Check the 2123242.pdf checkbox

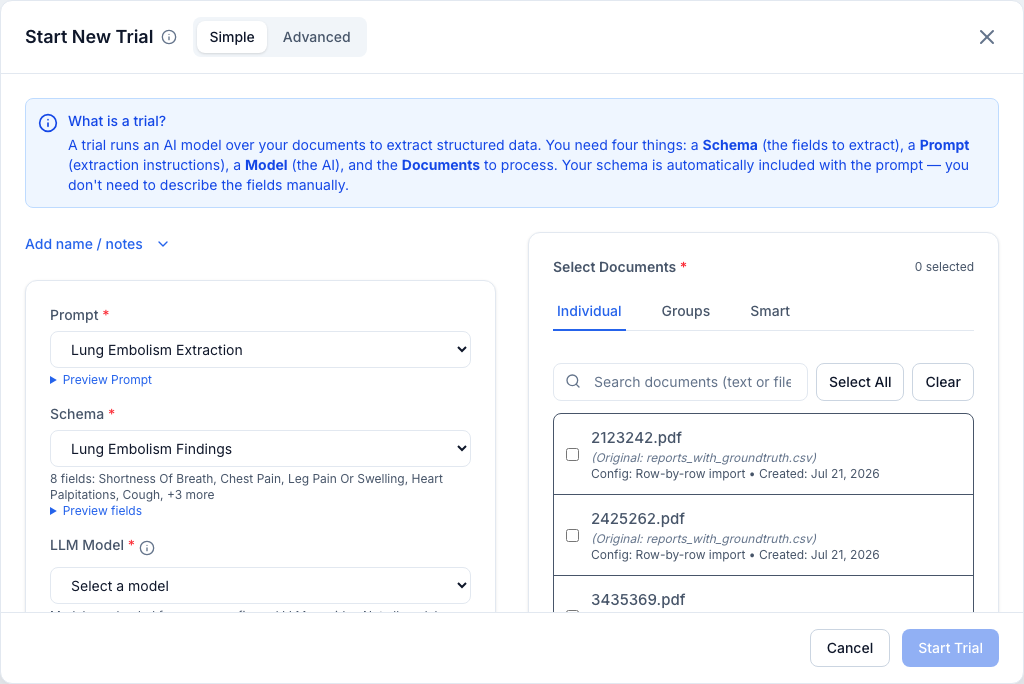[573, 455]
